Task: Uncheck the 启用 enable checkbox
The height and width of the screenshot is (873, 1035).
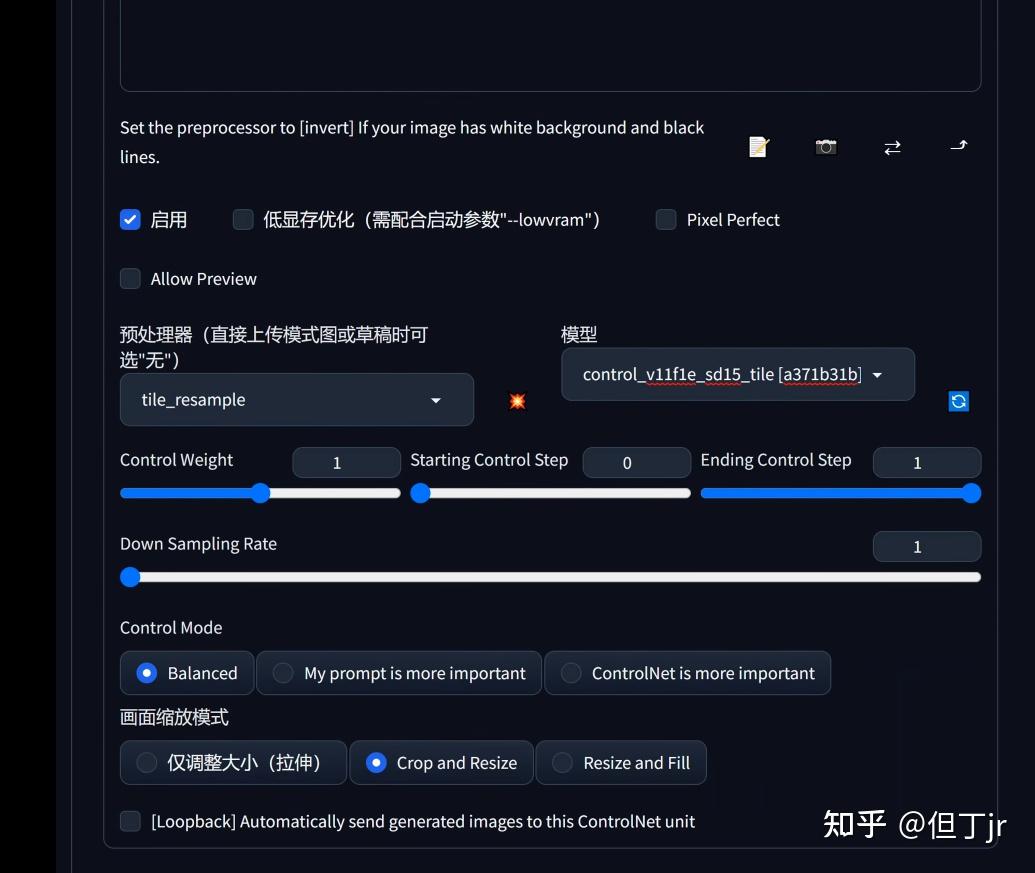Action: point(130,219)
